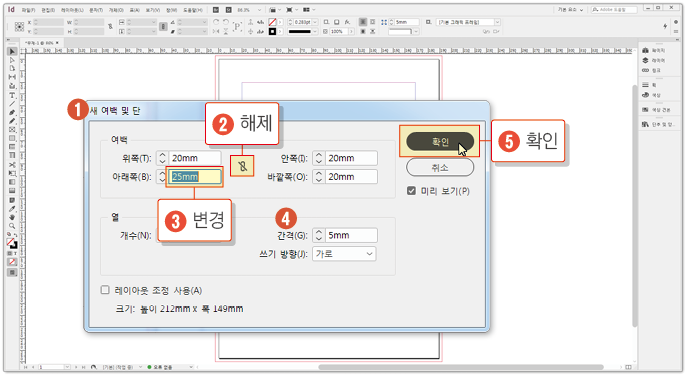
Task: Open the 쓰기 방향 가로 dropdown
Action: tap(344, 254)
